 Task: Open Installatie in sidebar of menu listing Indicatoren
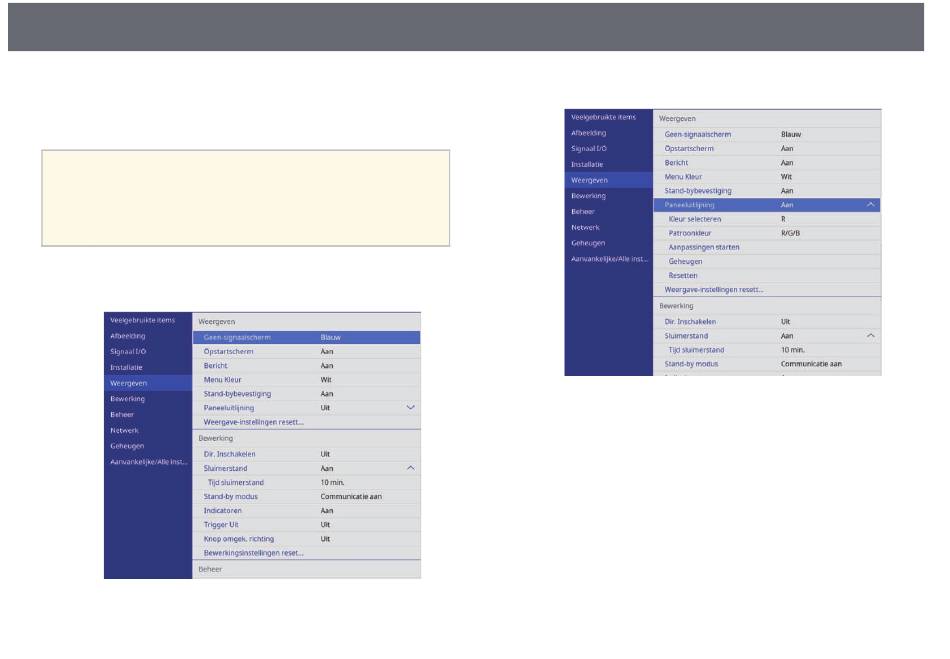[127, 367]
